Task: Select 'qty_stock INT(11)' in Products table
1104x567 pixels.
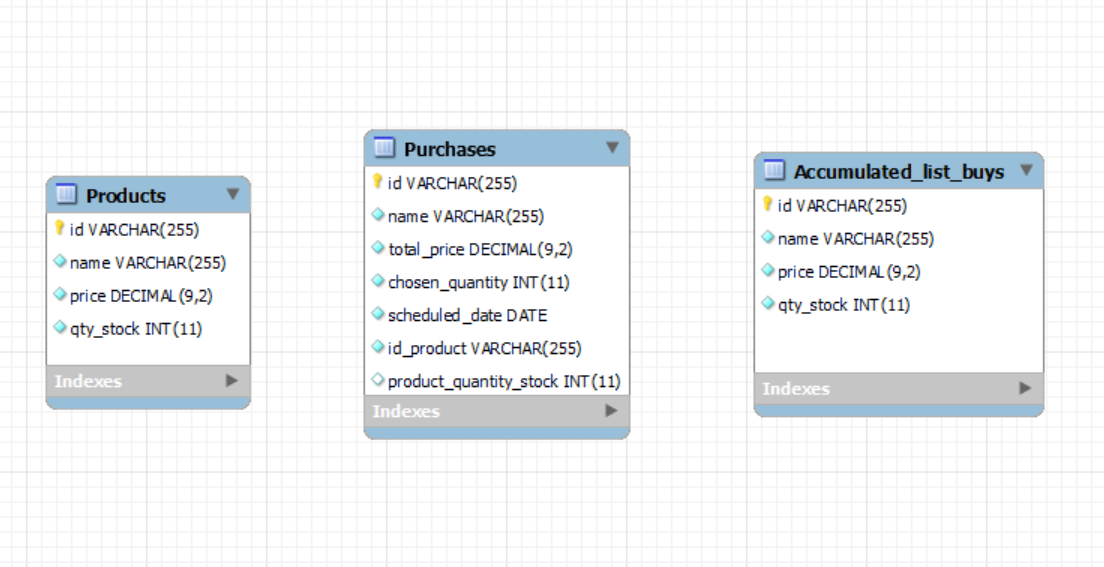Action: [136, 329]
